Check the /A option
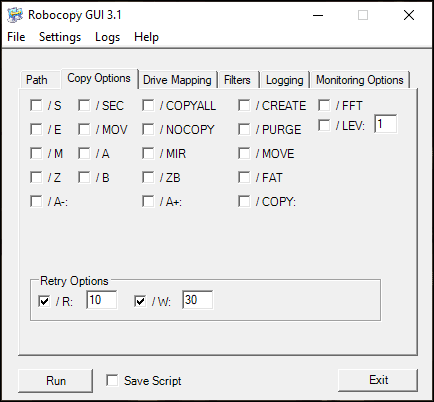The image size is (434, 402). tap(84, 154)
